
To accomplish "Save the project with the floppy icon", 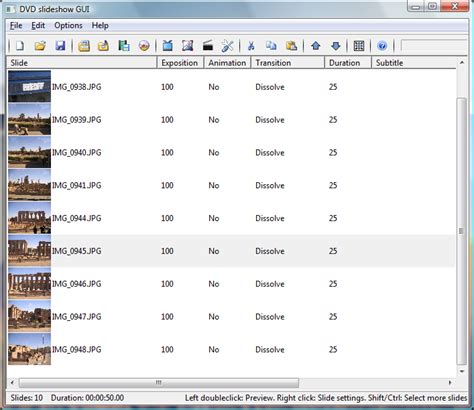I will (x=60, y=46).
